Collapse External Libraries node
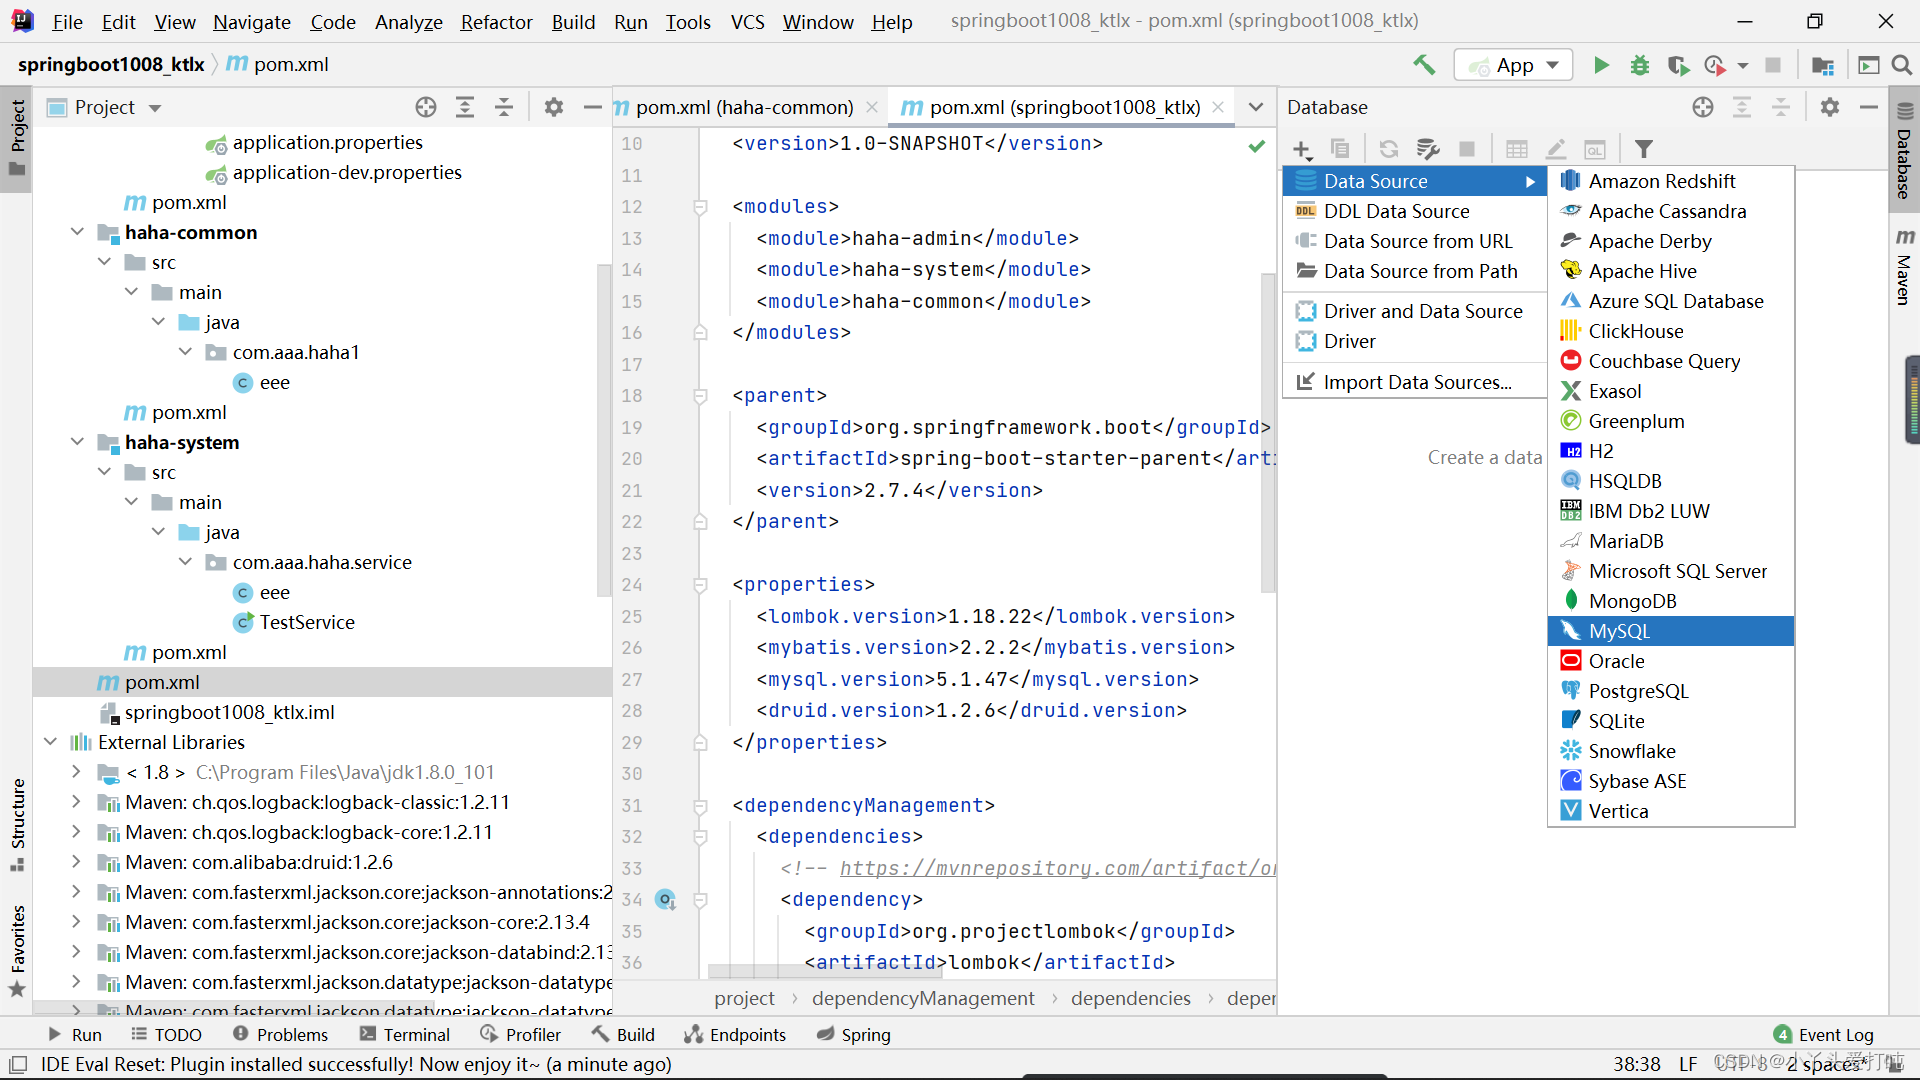This screenshot has height=1080, width=1920. (50, 742)
